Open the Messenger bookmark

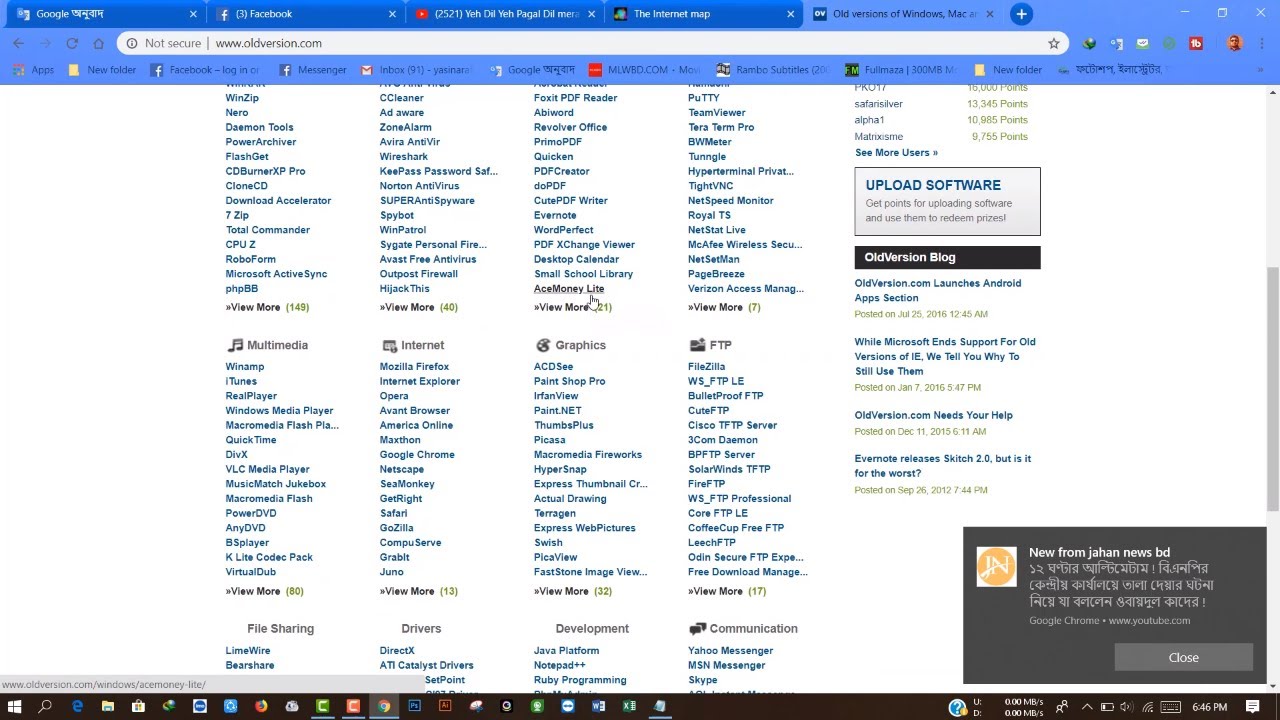coord(313,70)
